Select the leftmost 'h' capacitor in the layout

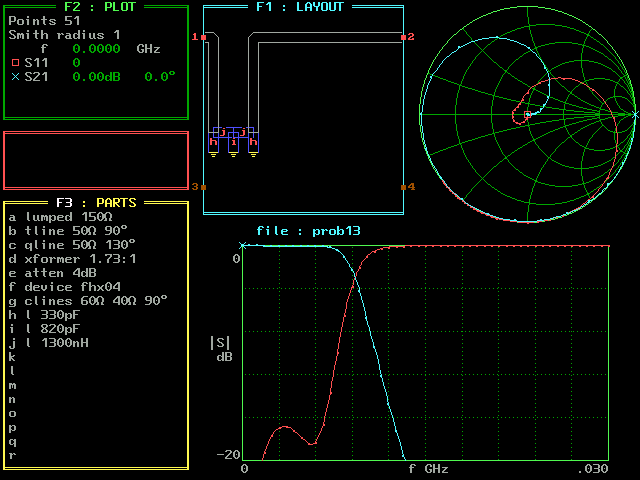click(213, 142)
